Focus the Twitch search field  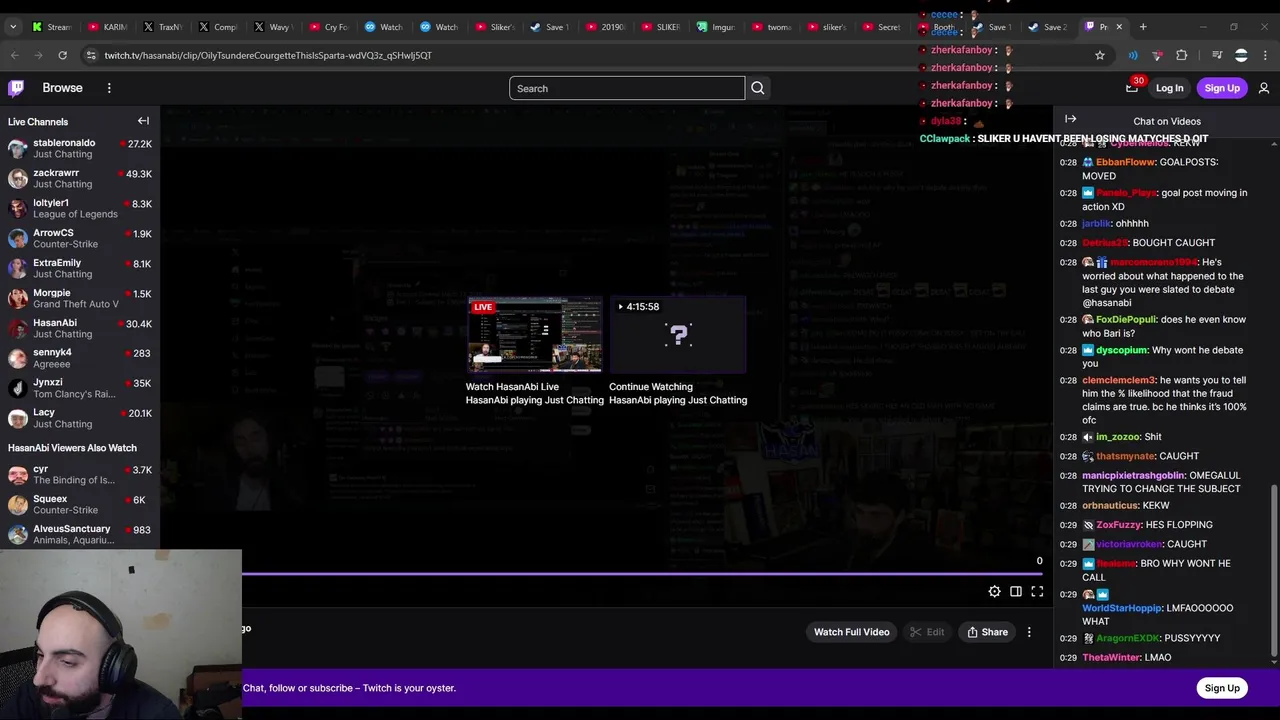tap(627, 88)
